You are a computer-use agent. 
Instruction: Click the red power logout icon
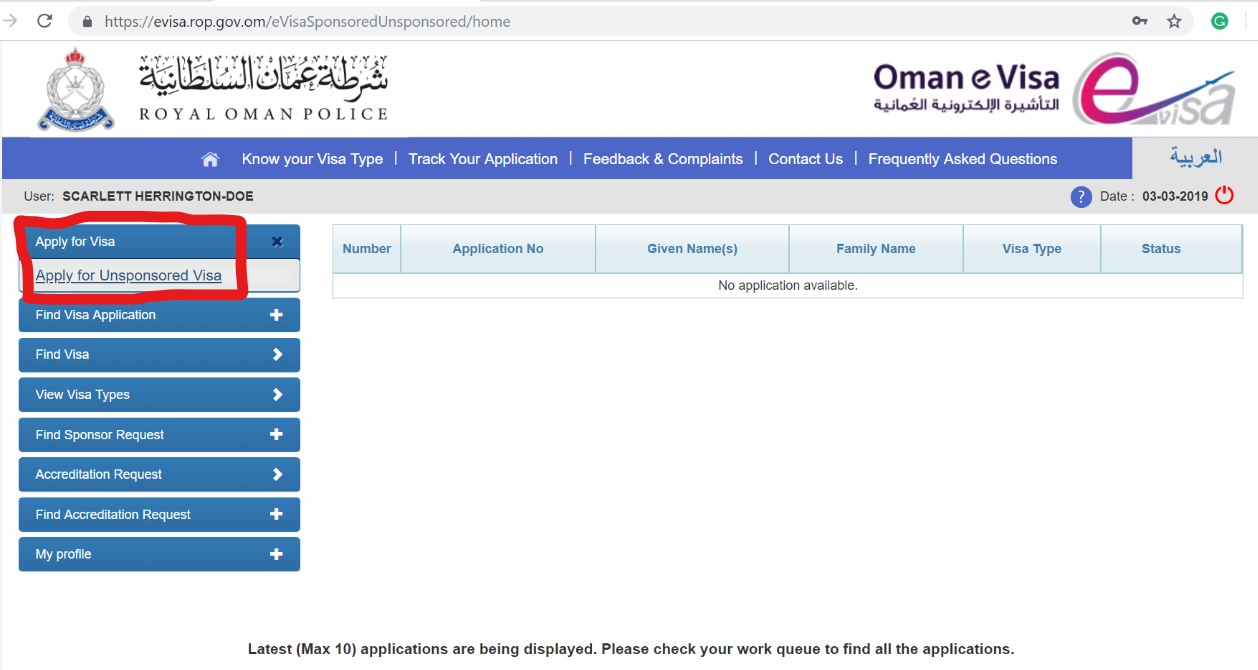pos(1225,196)
